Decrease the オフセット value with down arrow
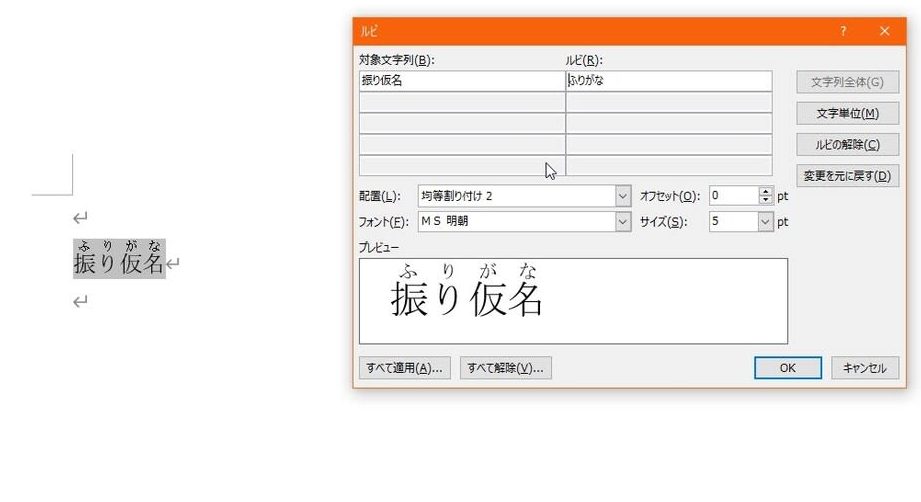The height and width of the screenshot is (502, 921). pyautogui.click(x=765, y=200)
